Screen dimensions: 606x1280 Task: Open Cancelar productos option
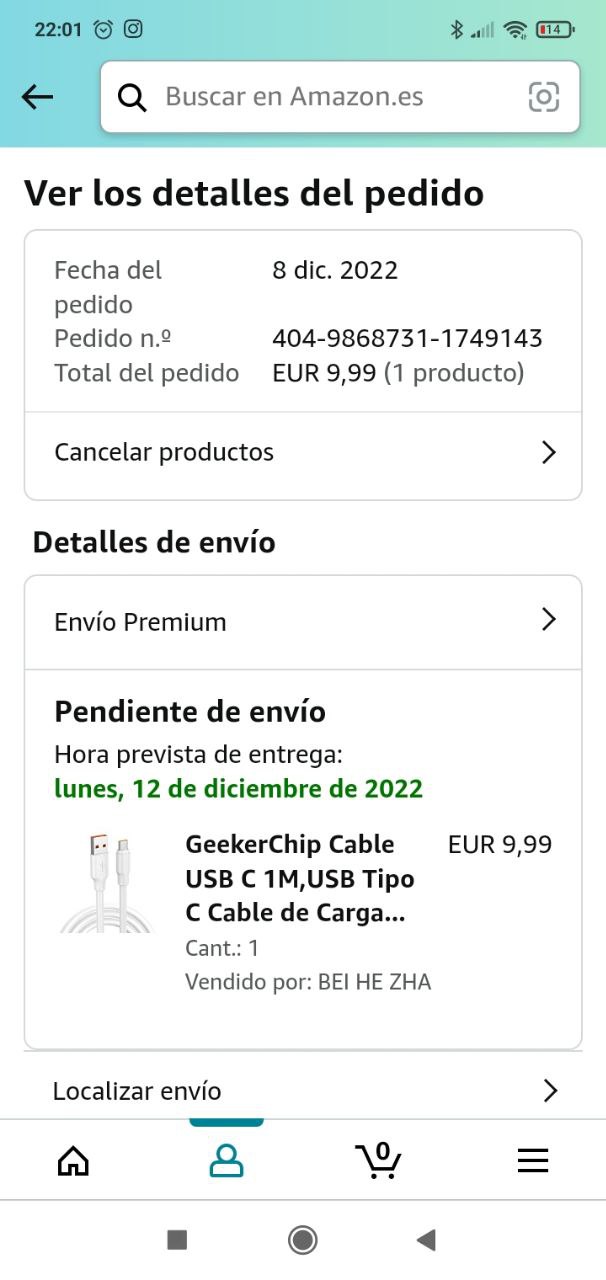point(164,453)
